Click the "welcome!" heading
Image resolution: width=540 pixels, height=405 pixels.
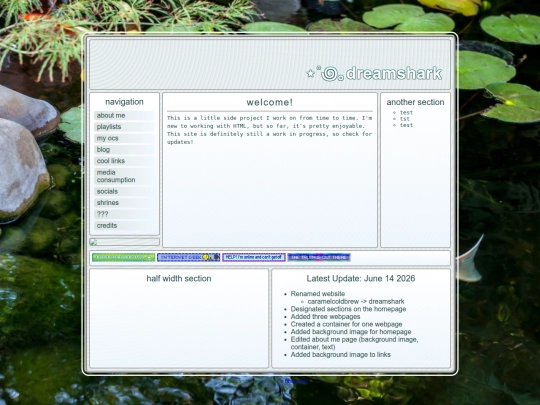270,102
